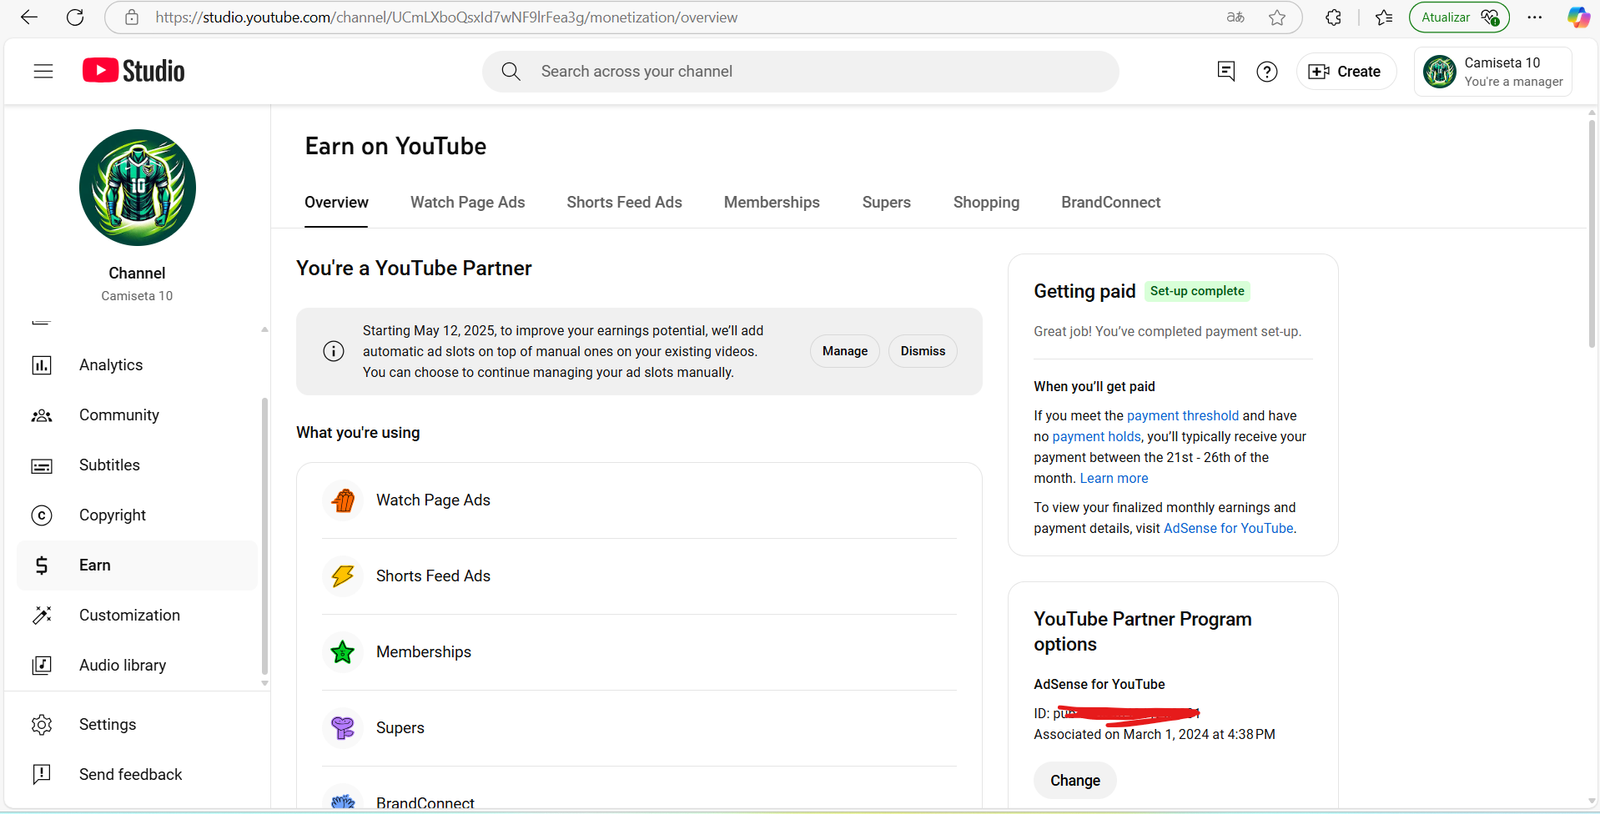Open Camiseta 10 account avatar
The image size is (1600, 814).
[1440, 72]
